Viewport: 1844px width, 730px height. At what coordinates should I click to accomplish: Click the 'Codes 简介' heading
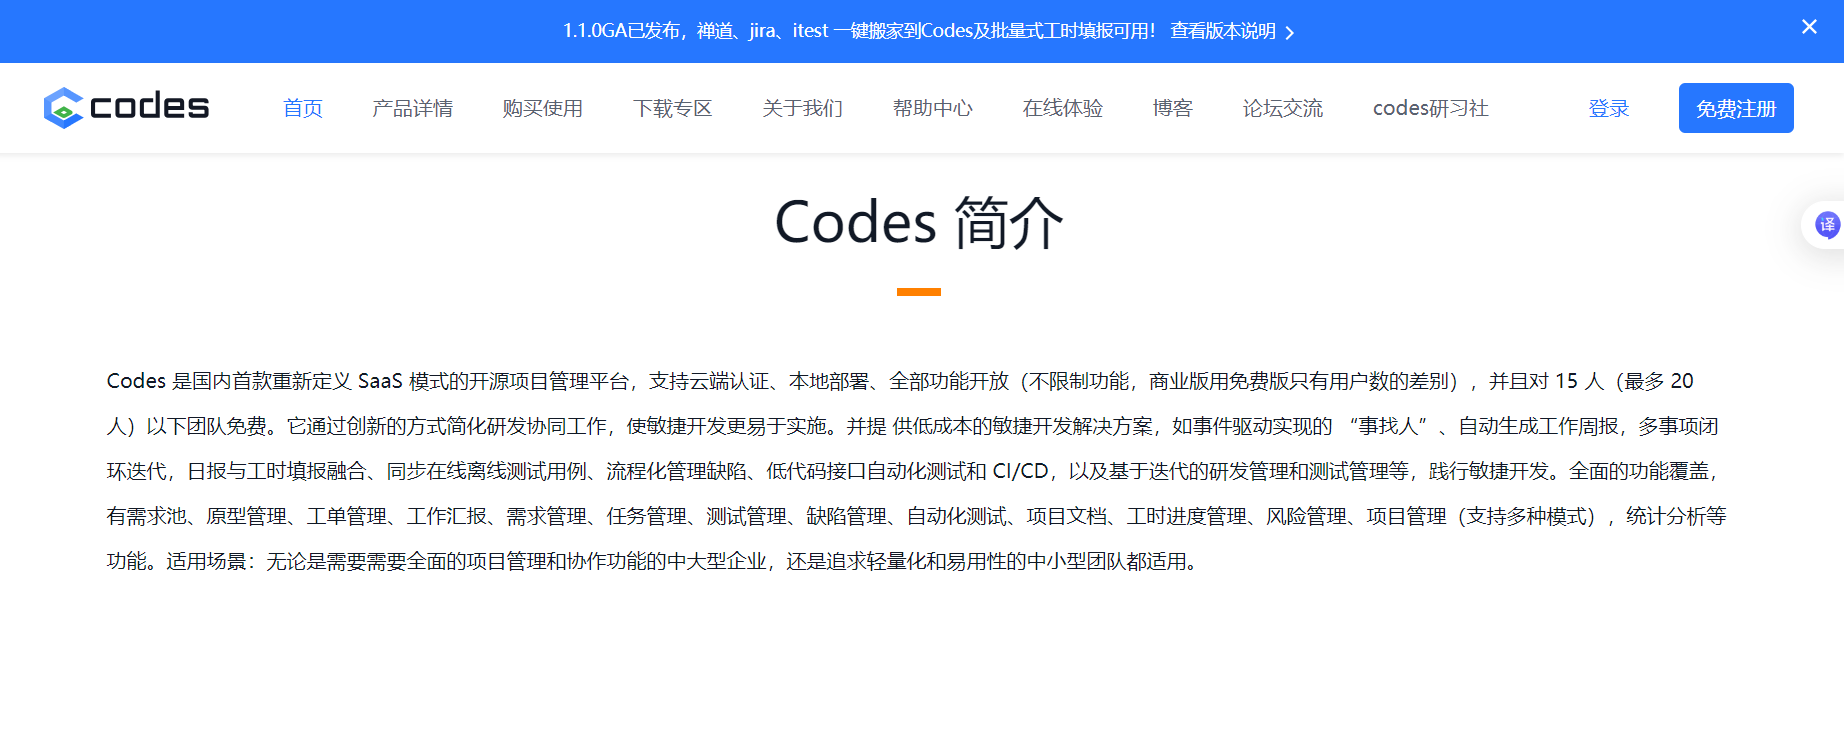919,222
